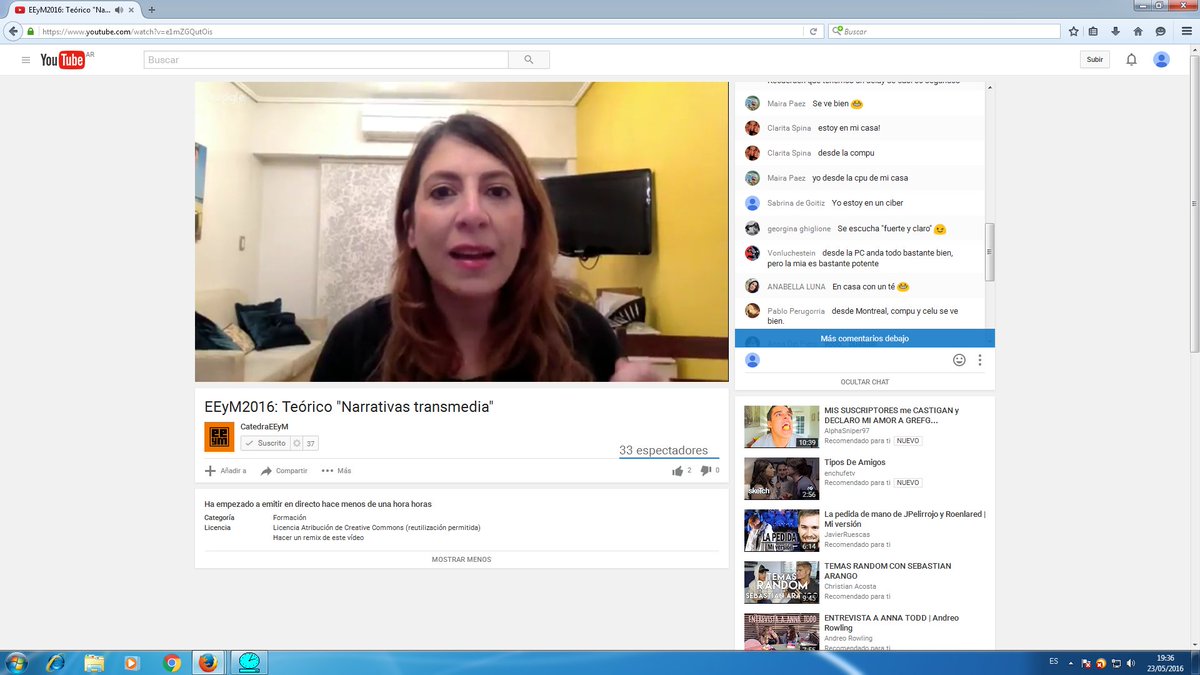The height and width of the screenshot is (675, 1200).
Task: Open the YouTube account avatar menu
Action: pos(1161,60)
